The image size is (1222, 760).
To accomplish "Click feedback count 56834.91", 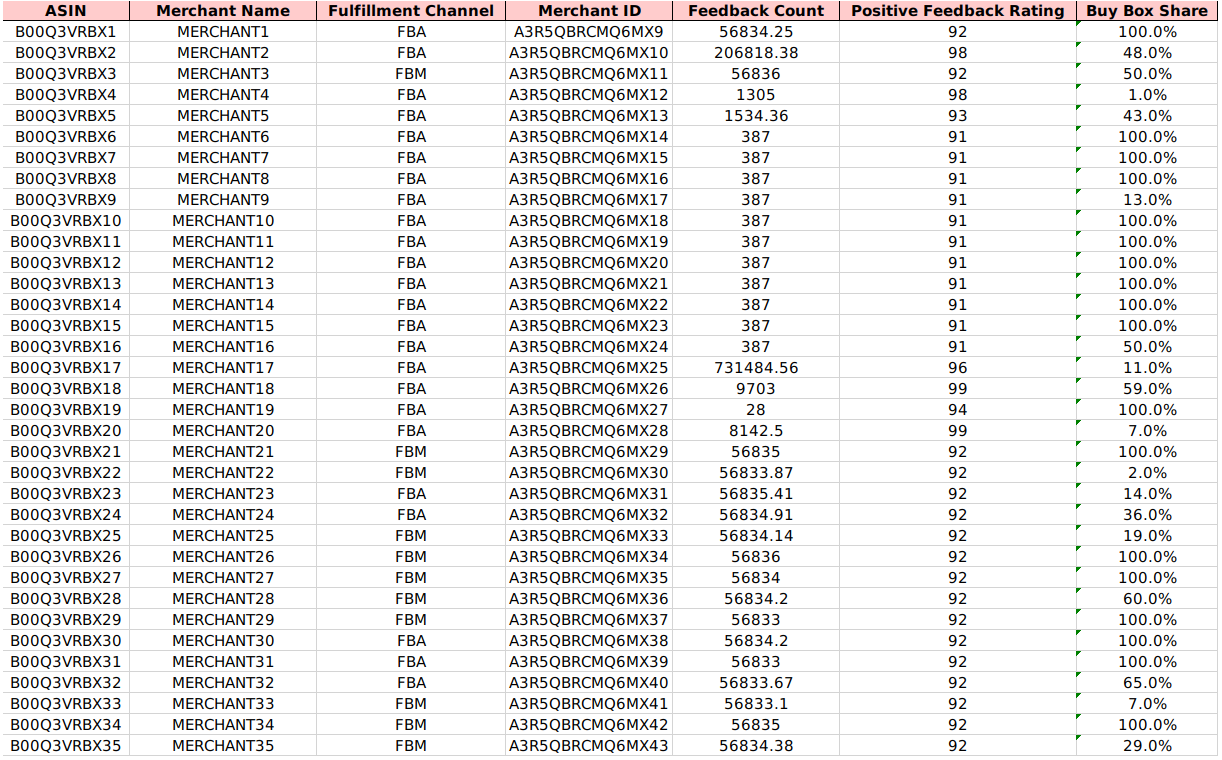I will pyautogui.click(x=756, y=515).
